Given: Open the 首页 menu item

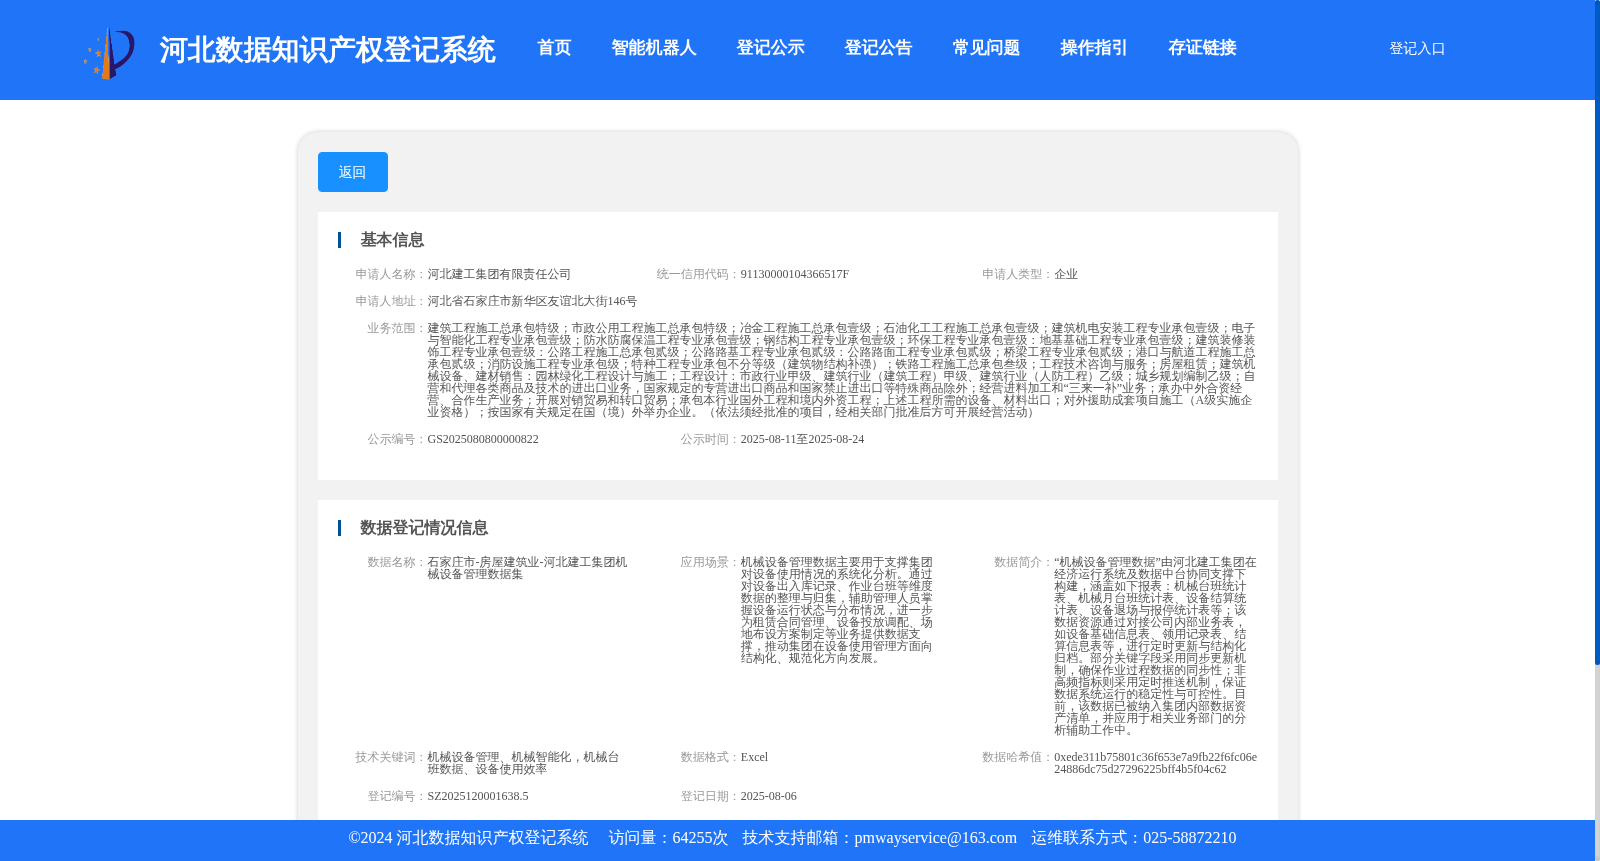Looking at the screenshot, I should coord(554,48).
